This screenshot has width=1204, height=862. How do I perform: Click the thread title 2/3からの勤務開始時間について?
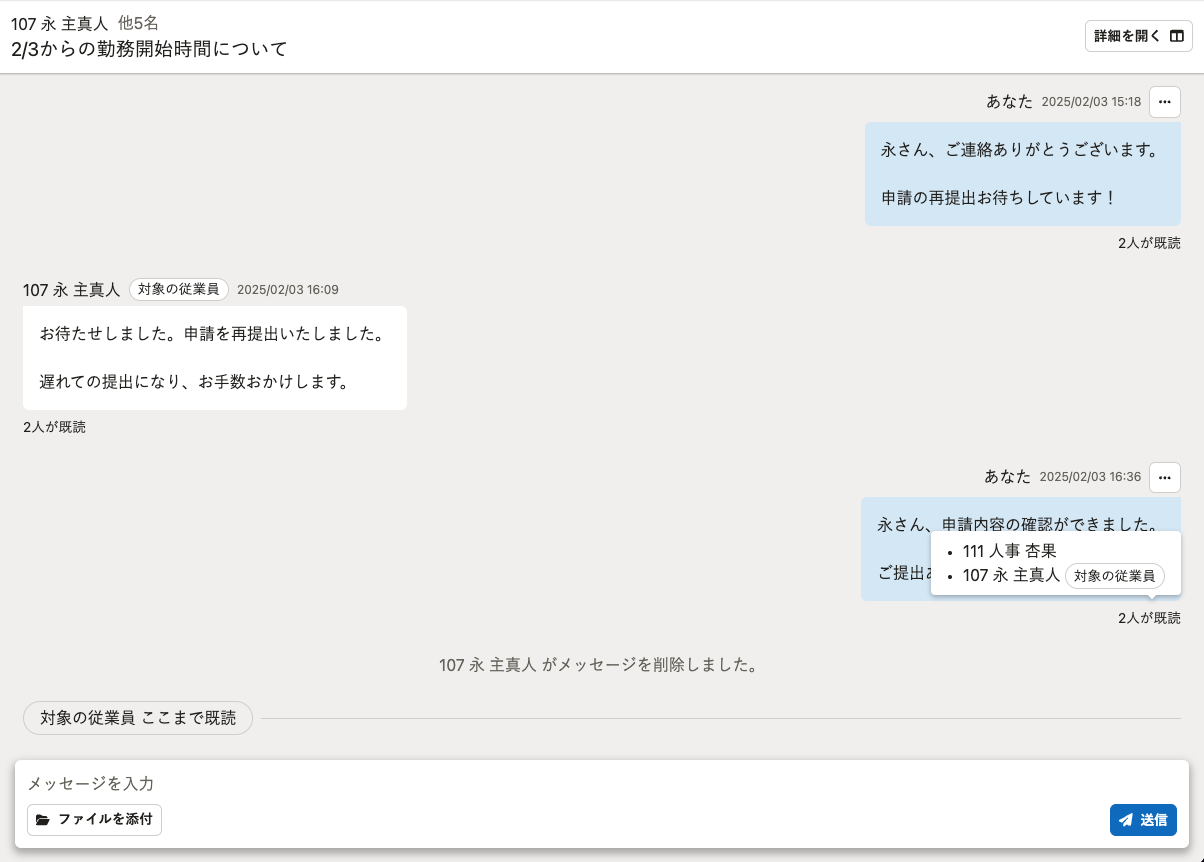[149, 49]
